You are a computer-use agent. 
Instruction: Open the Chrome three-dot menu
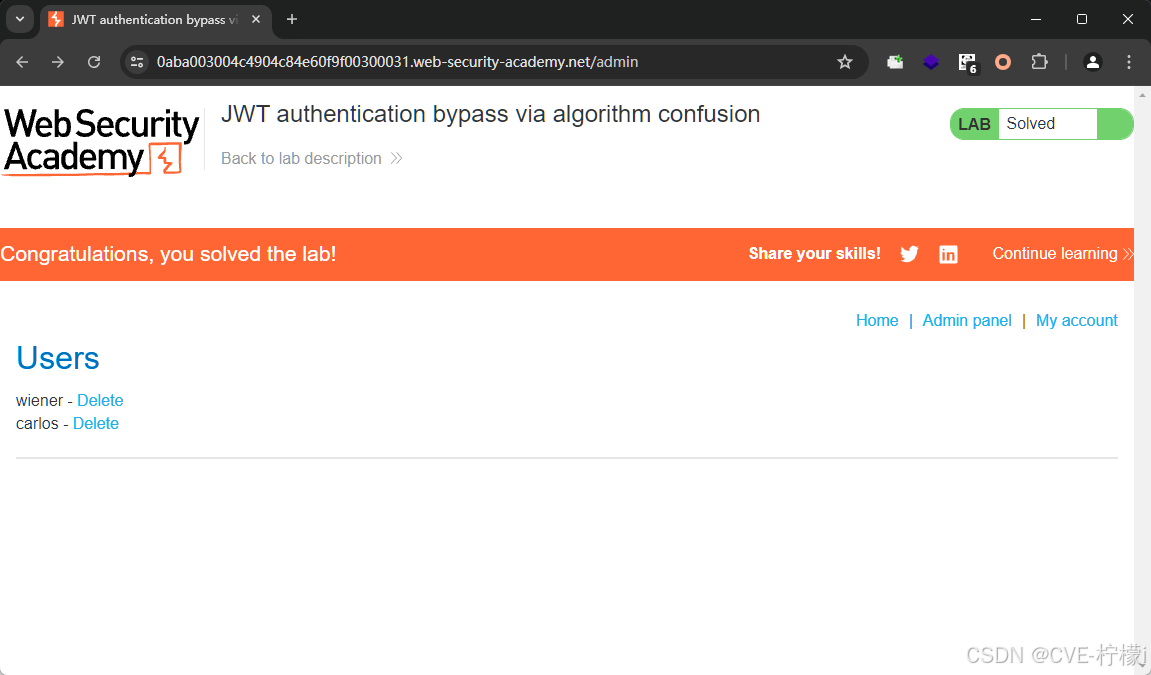click(1129, 62)
